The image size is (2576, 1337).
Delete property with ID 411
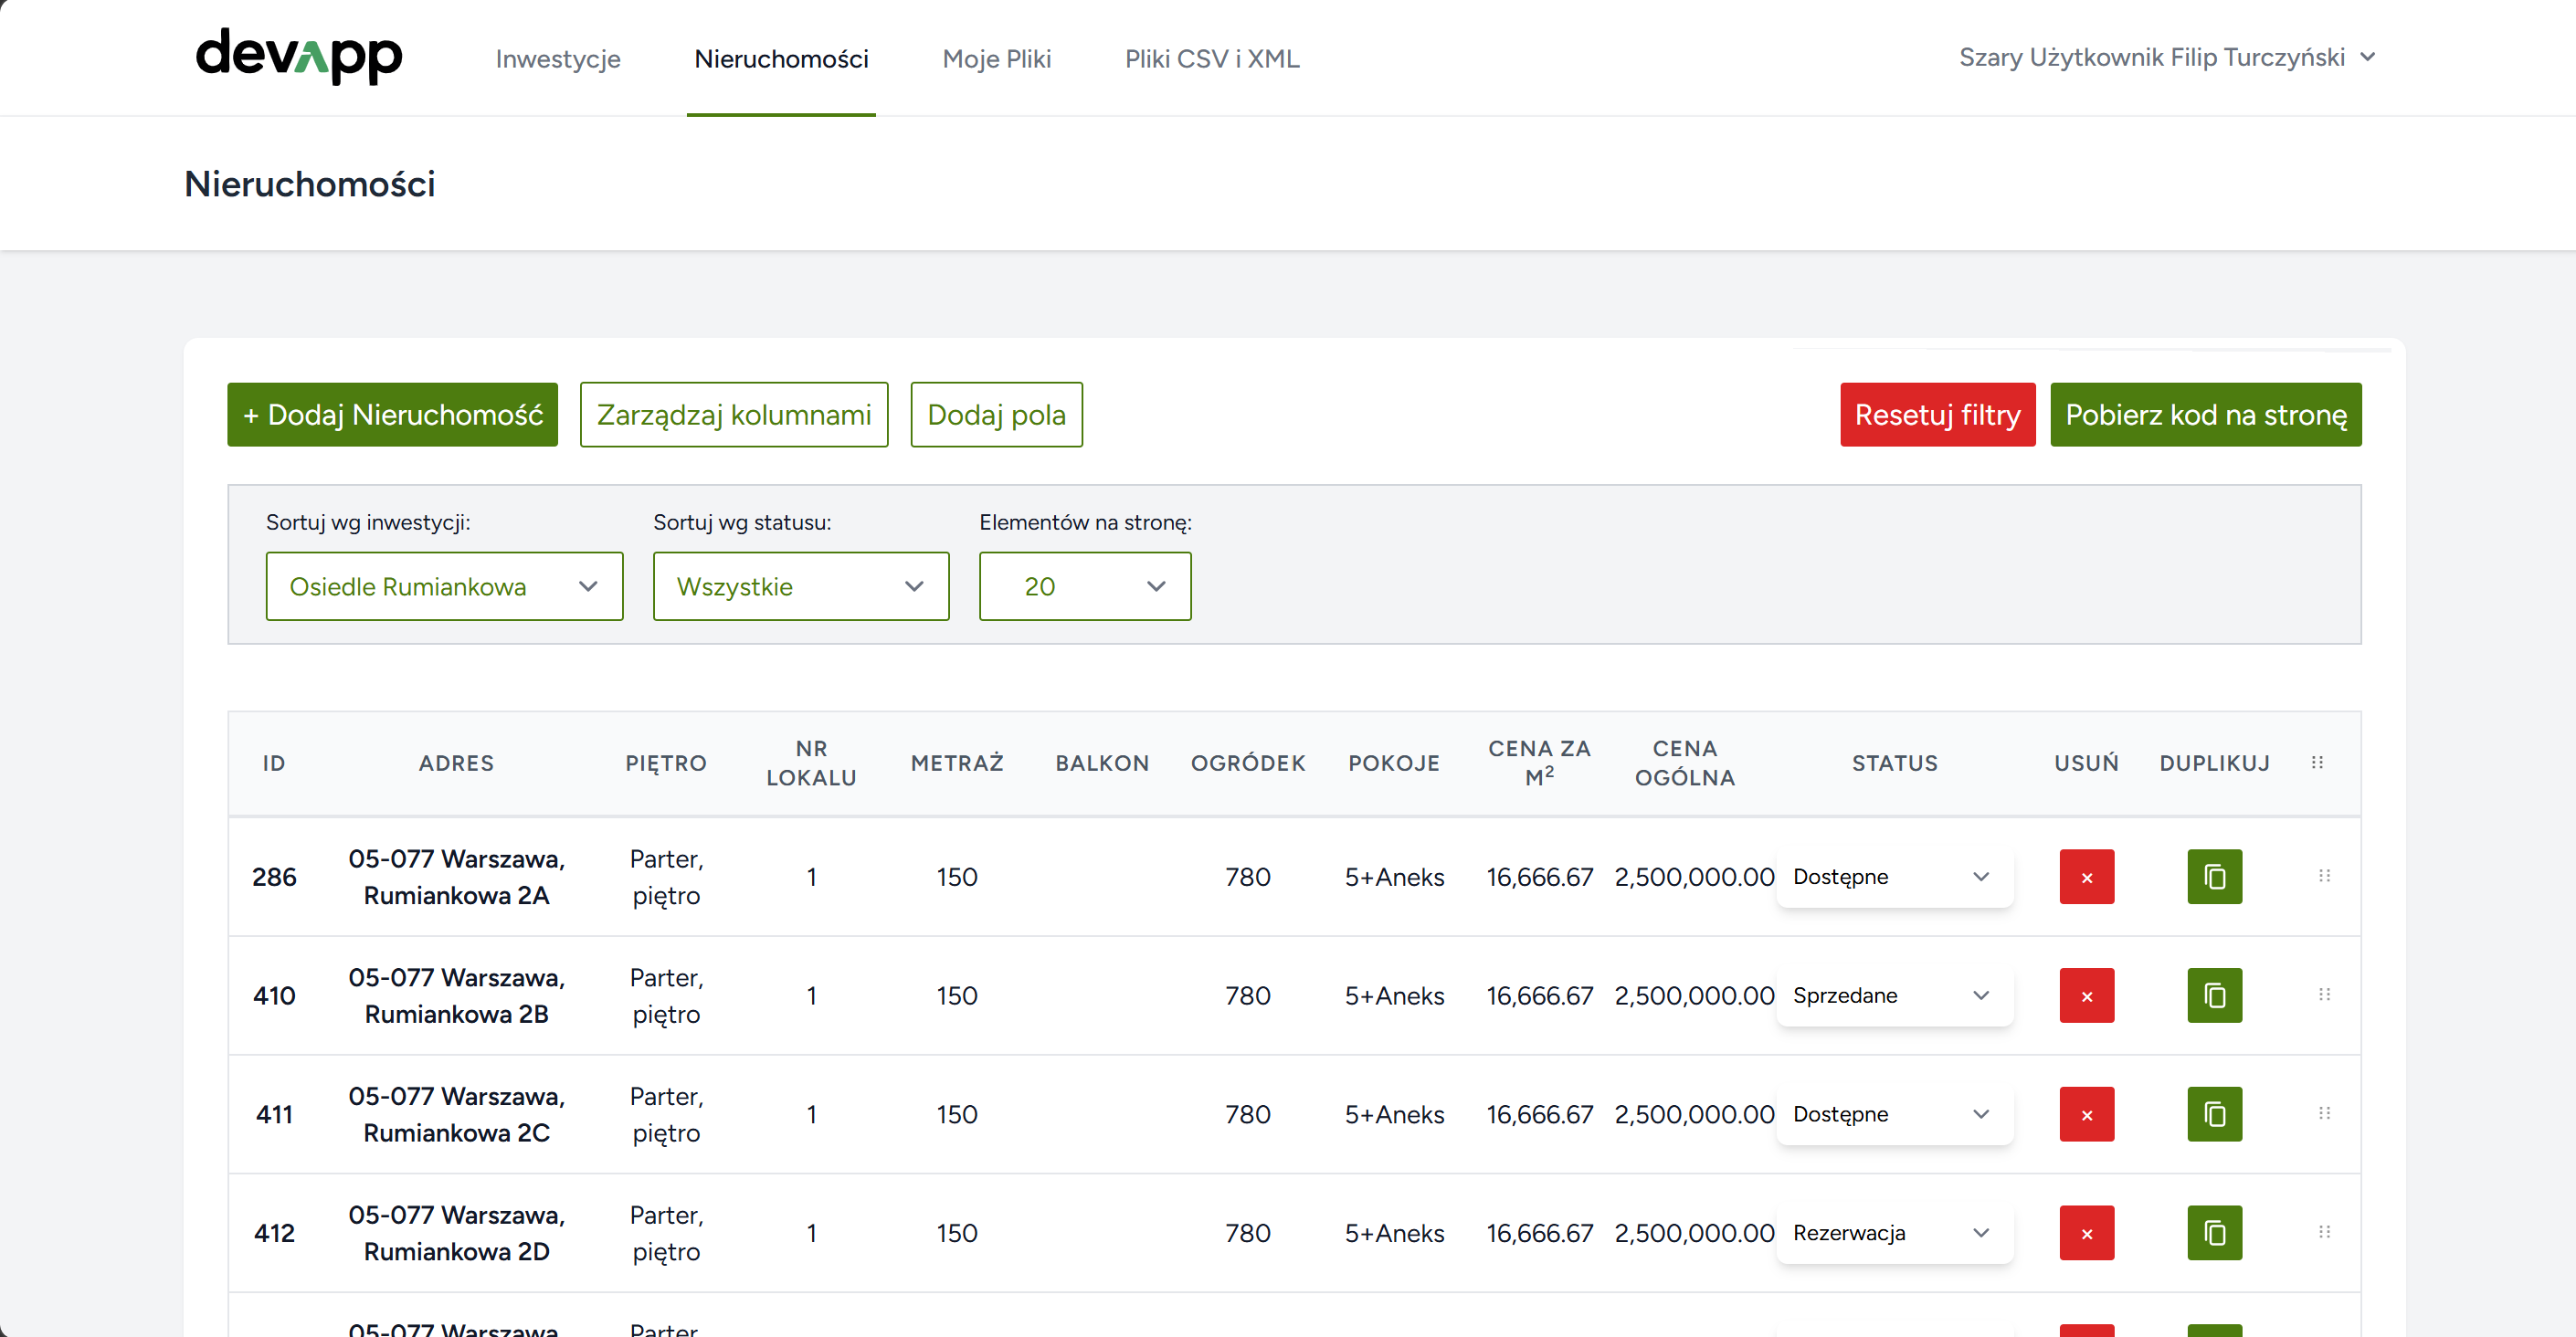click(x=2086, y=1114)
